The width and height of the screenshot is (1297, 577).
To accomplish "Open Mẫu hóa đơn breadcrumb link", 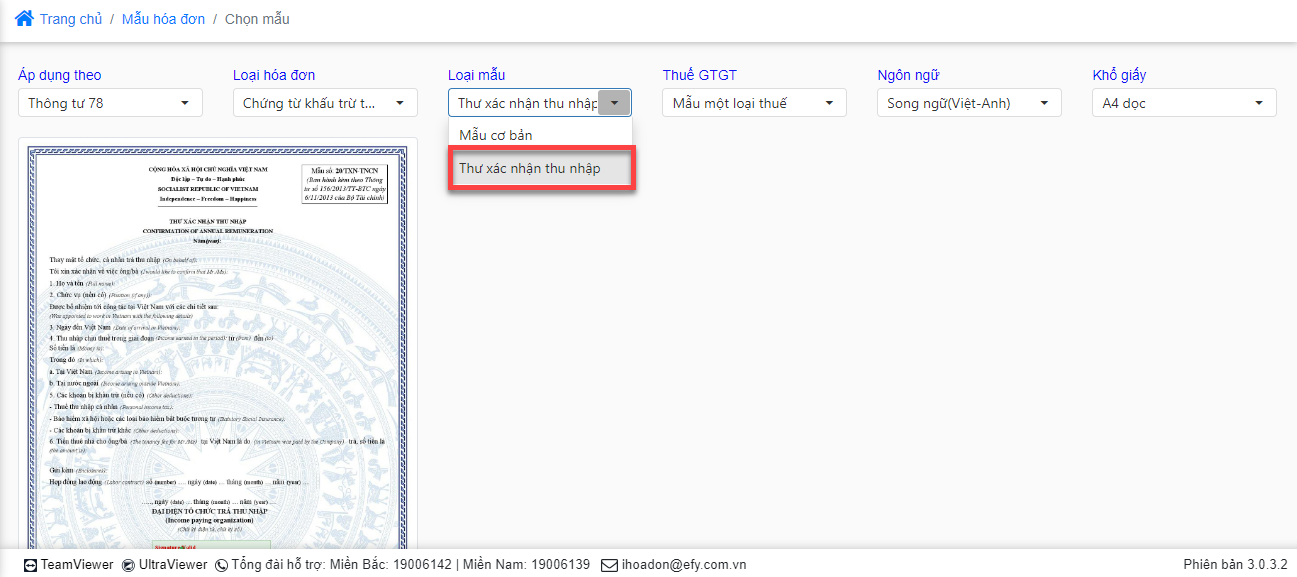I will point(161,19).
